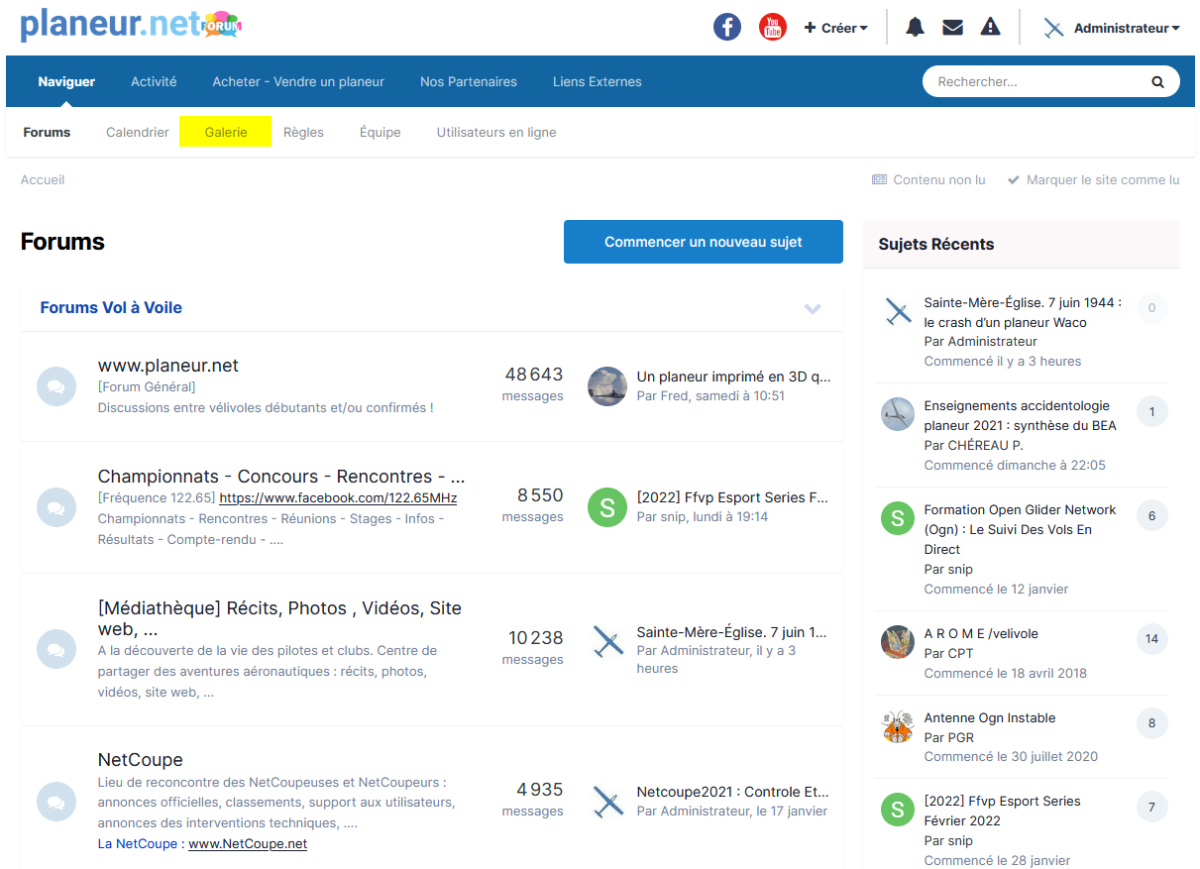Click reply count 8 on Antenne Ogn Instable
This screenshot has width=1200, height=869.
point(1152,723)
